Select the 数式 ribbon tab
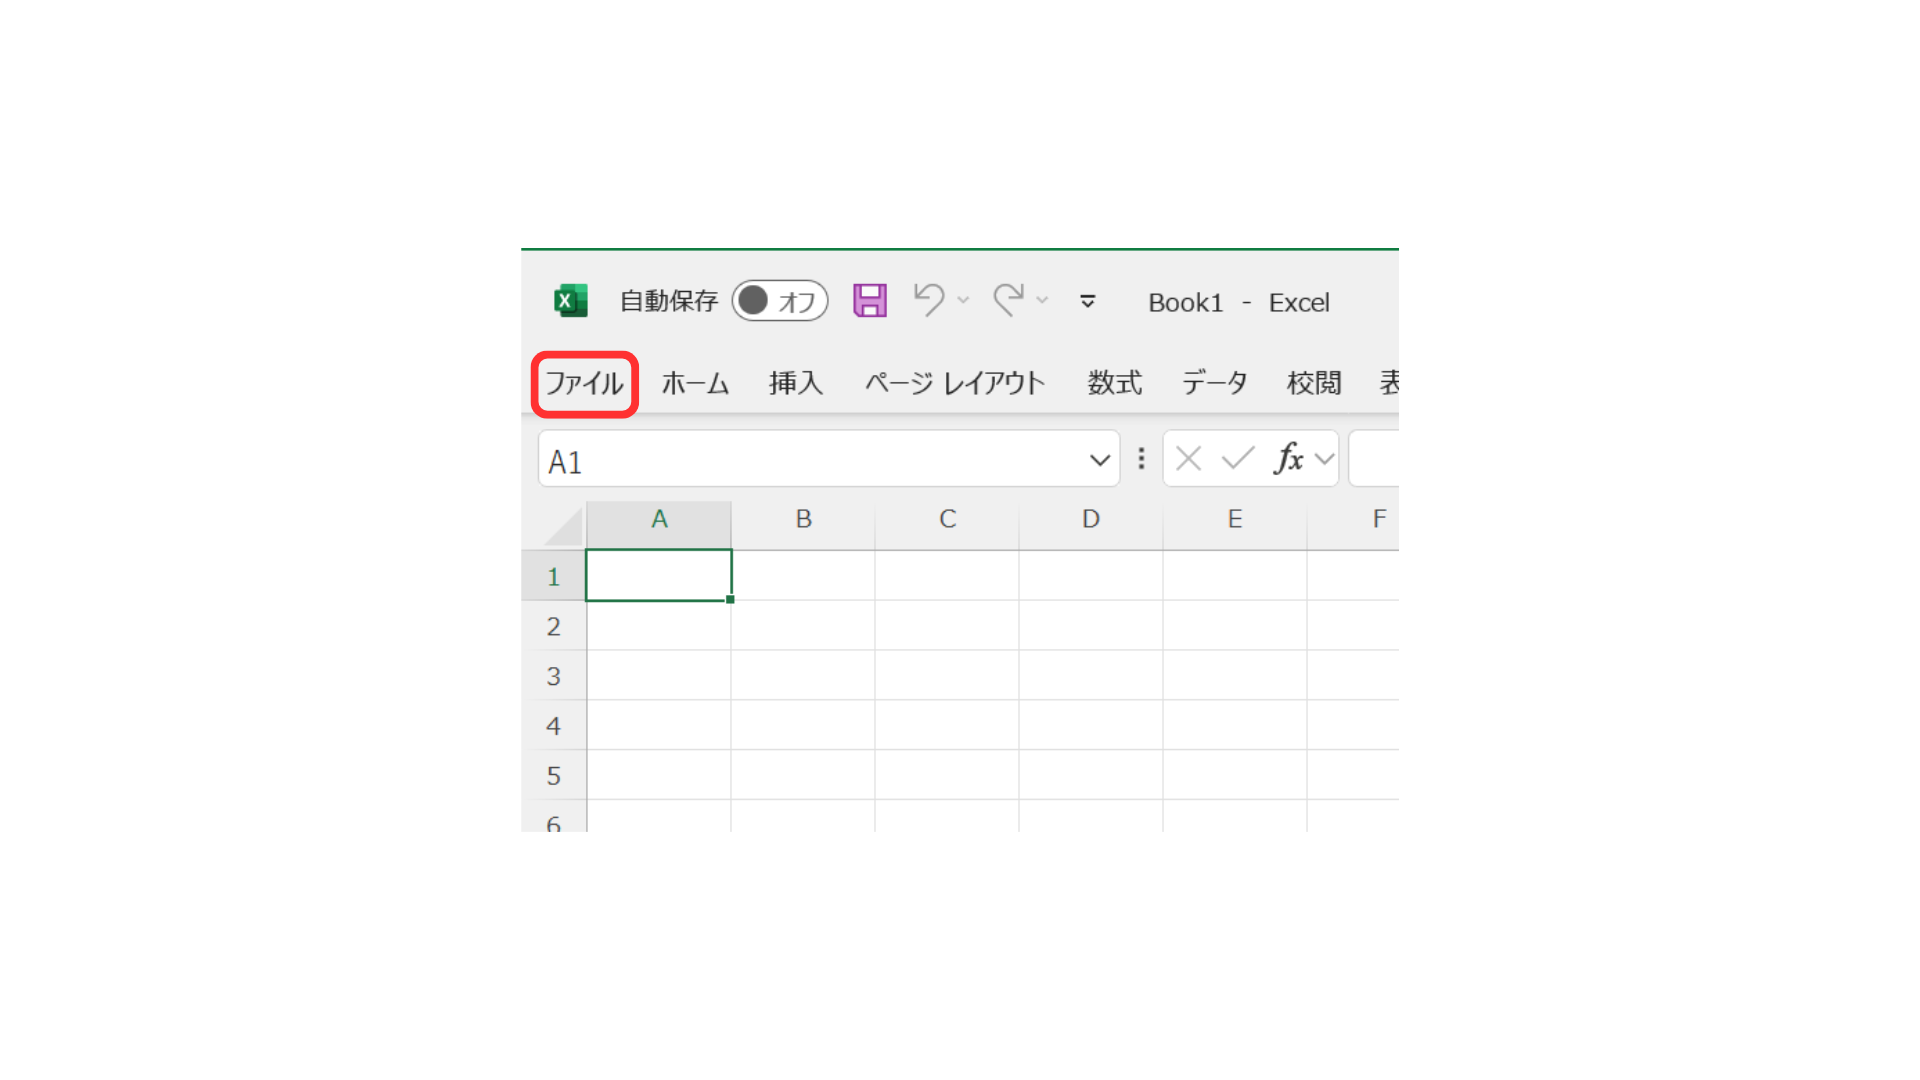 coord(1114,383)
